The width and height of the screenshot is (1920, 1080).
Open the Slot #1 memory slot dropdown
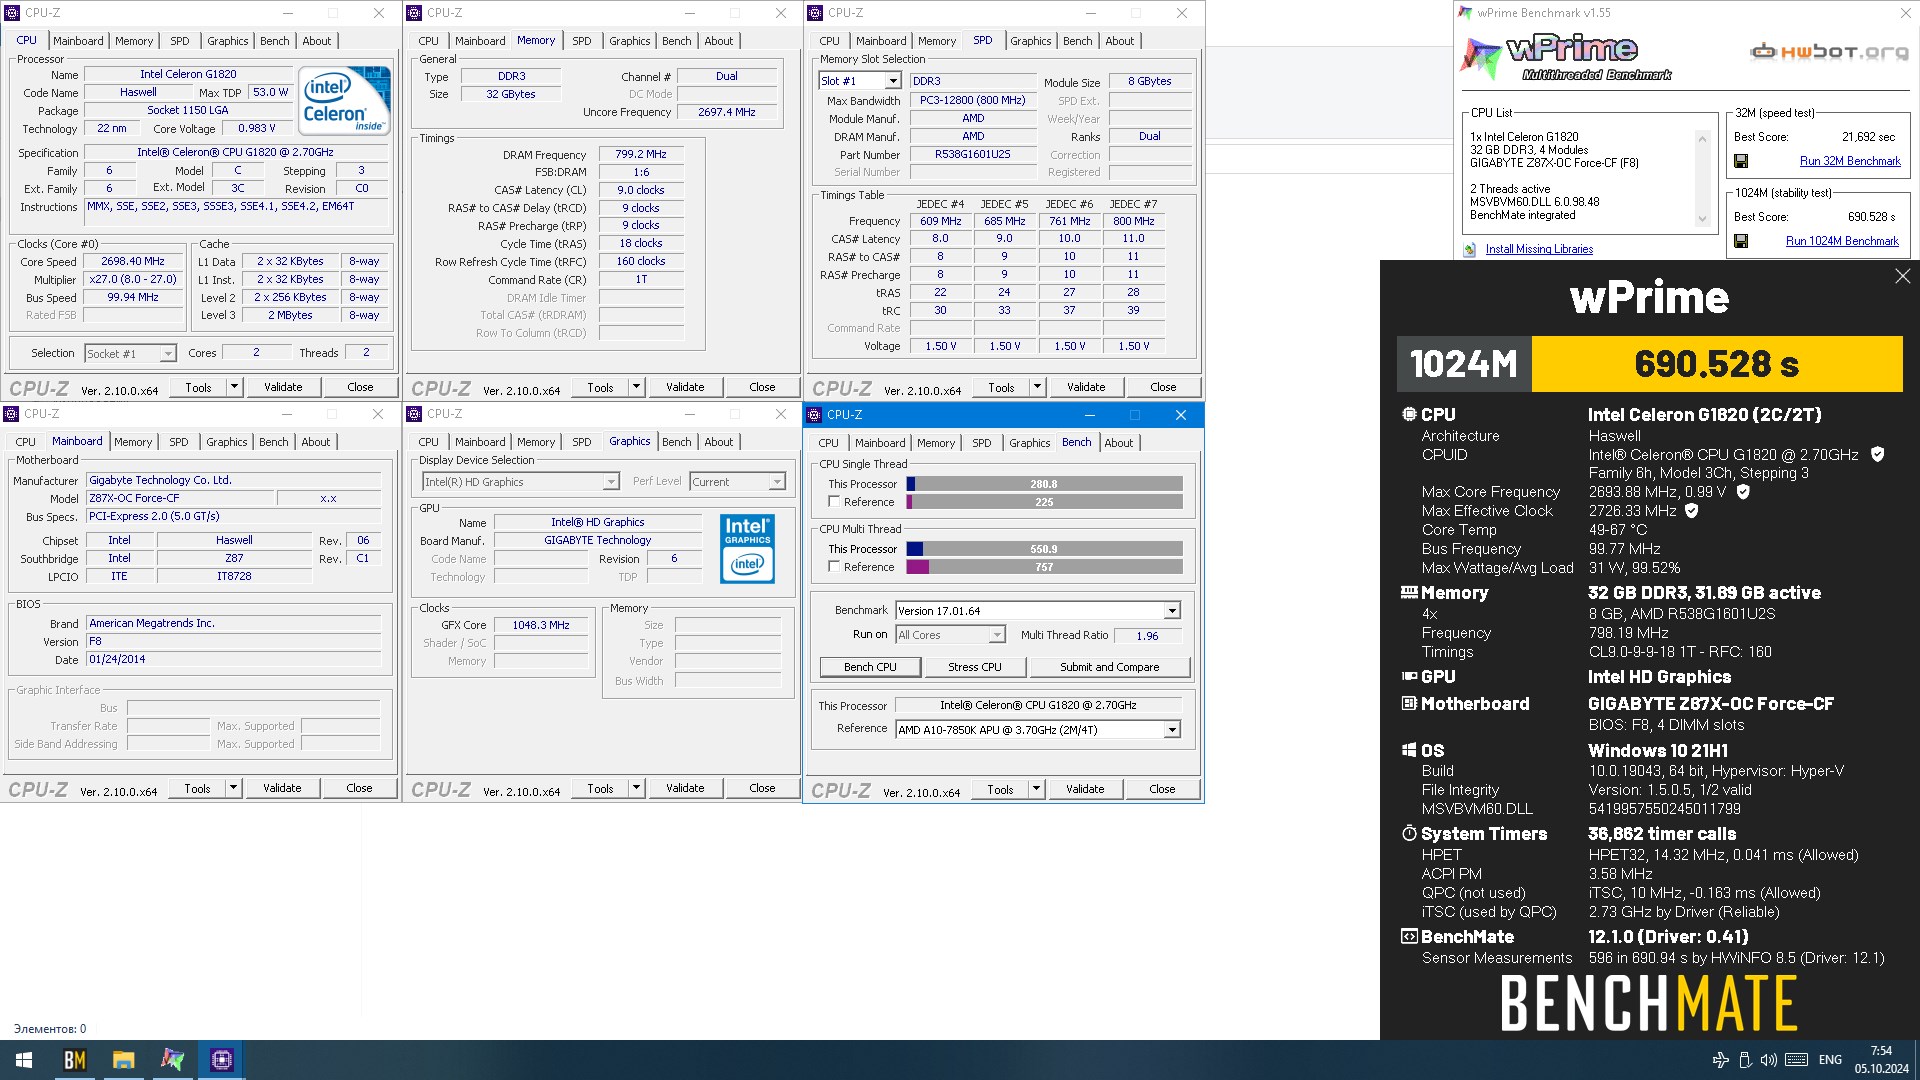[893, 81]
